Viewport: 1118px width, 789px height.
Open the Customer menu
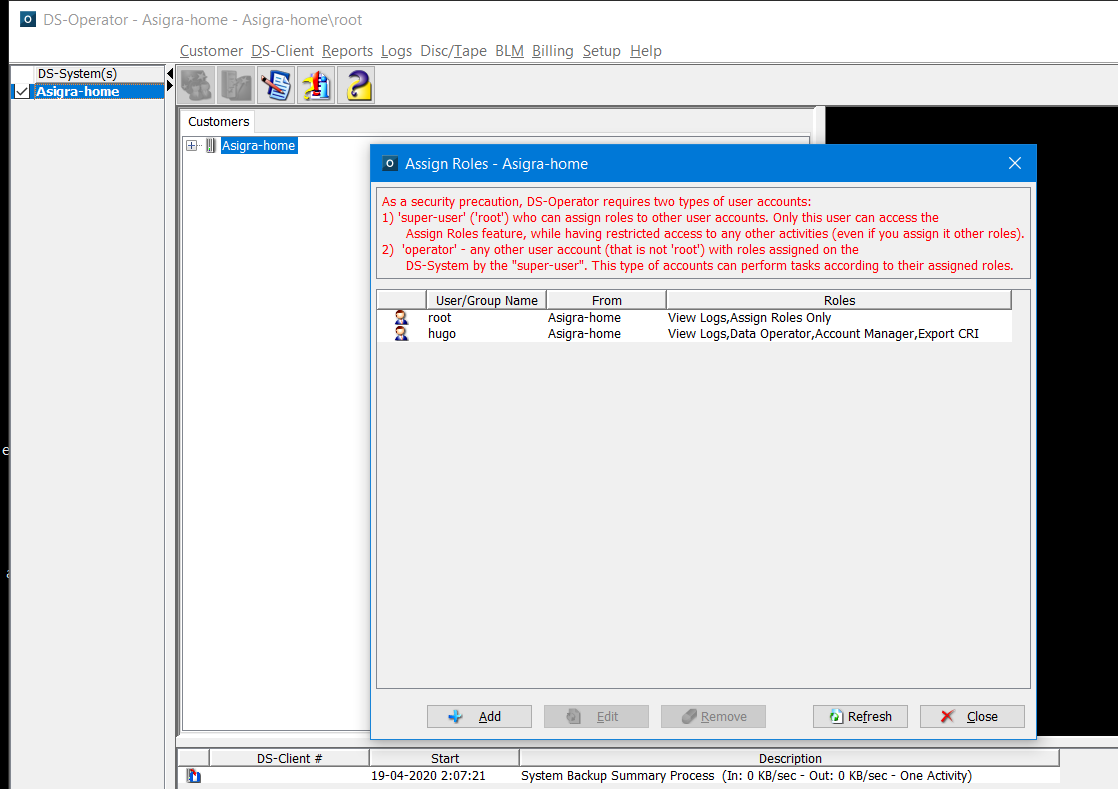click(x=211, y=51)
